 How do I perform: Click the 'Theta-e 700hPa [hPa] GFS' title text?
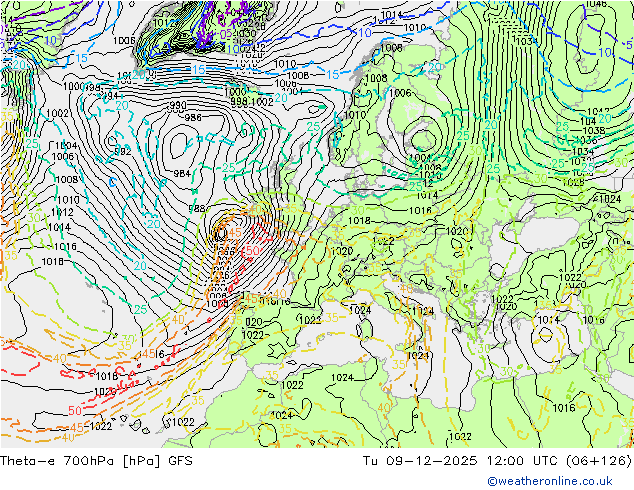point(96,460)
